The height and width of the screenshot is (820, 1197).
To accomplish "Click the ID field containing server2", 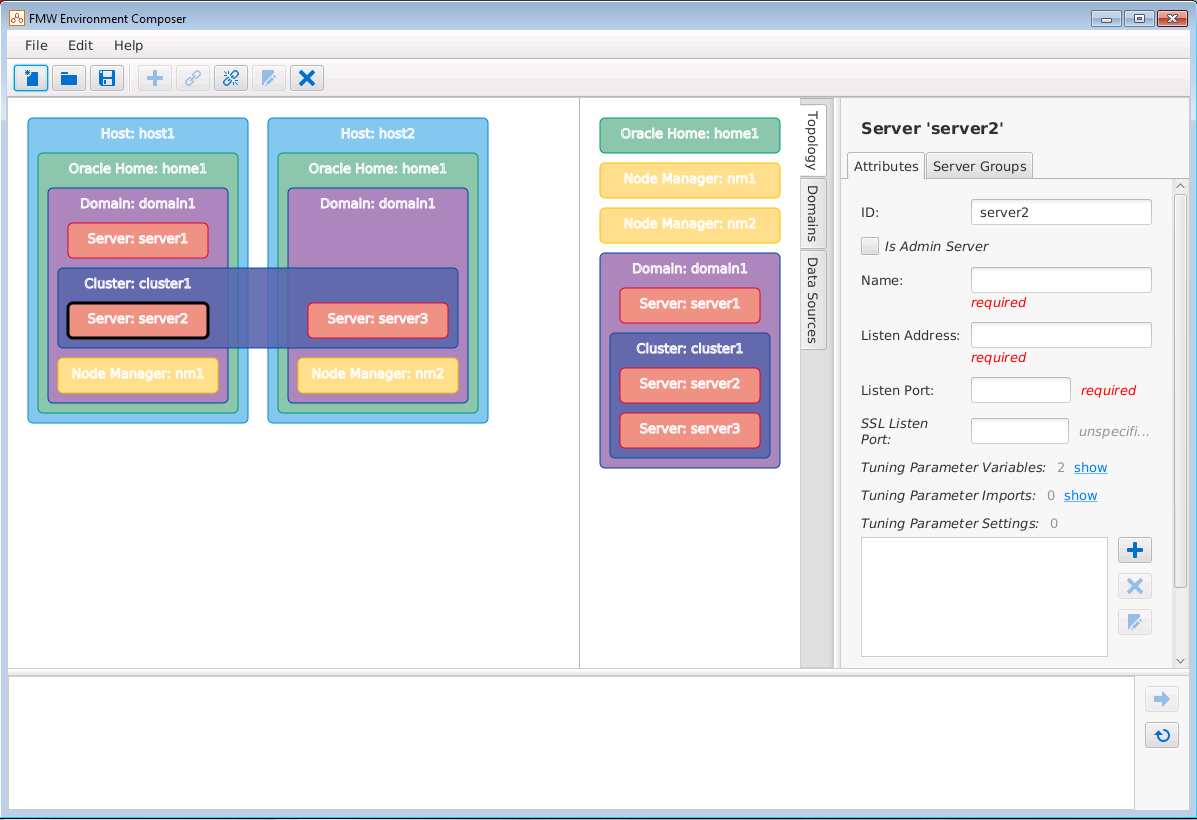I will pyautogui.click(x=1061, y=212).
